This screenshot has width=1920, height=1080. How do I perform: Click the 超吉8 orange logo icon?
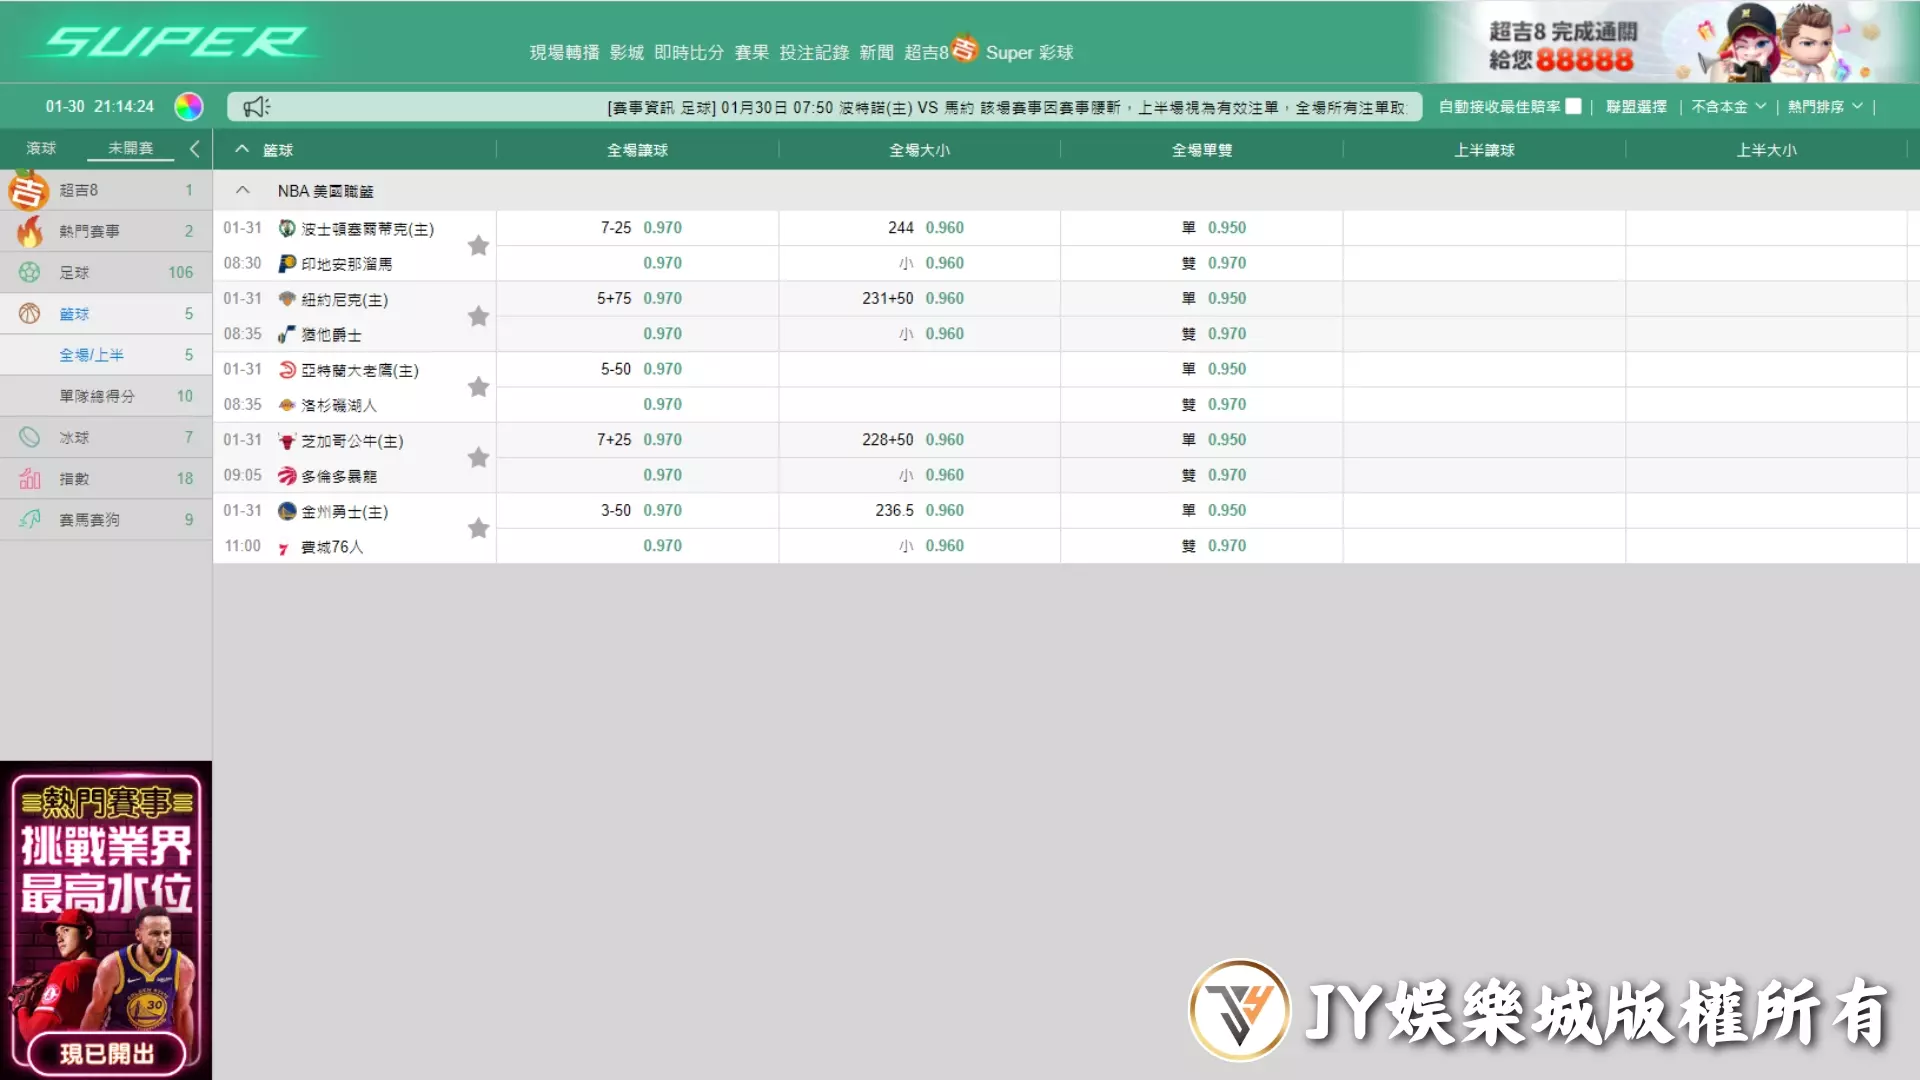point(28,190)
